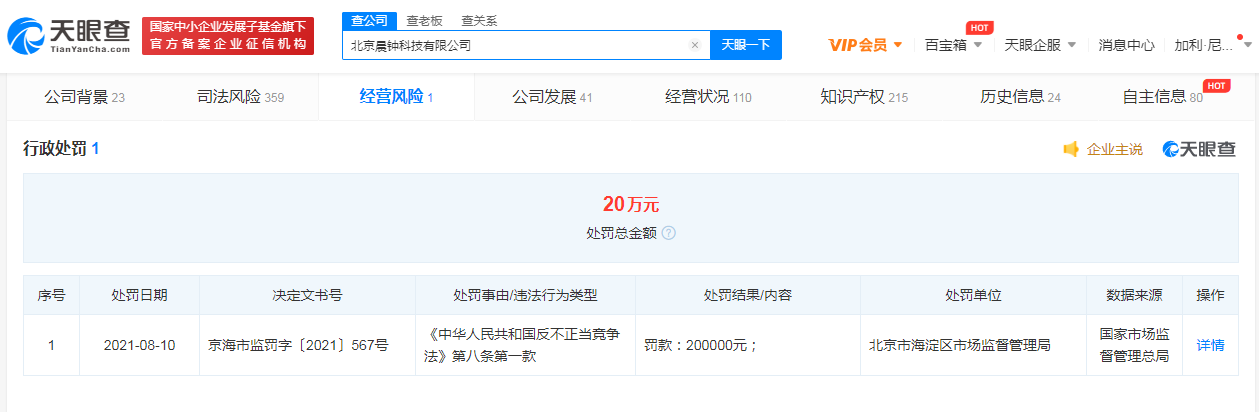The height and width of the screenshot is (412, 1259).
Task: Switch to the 查关系 search tab
Action: coord(479,20)
